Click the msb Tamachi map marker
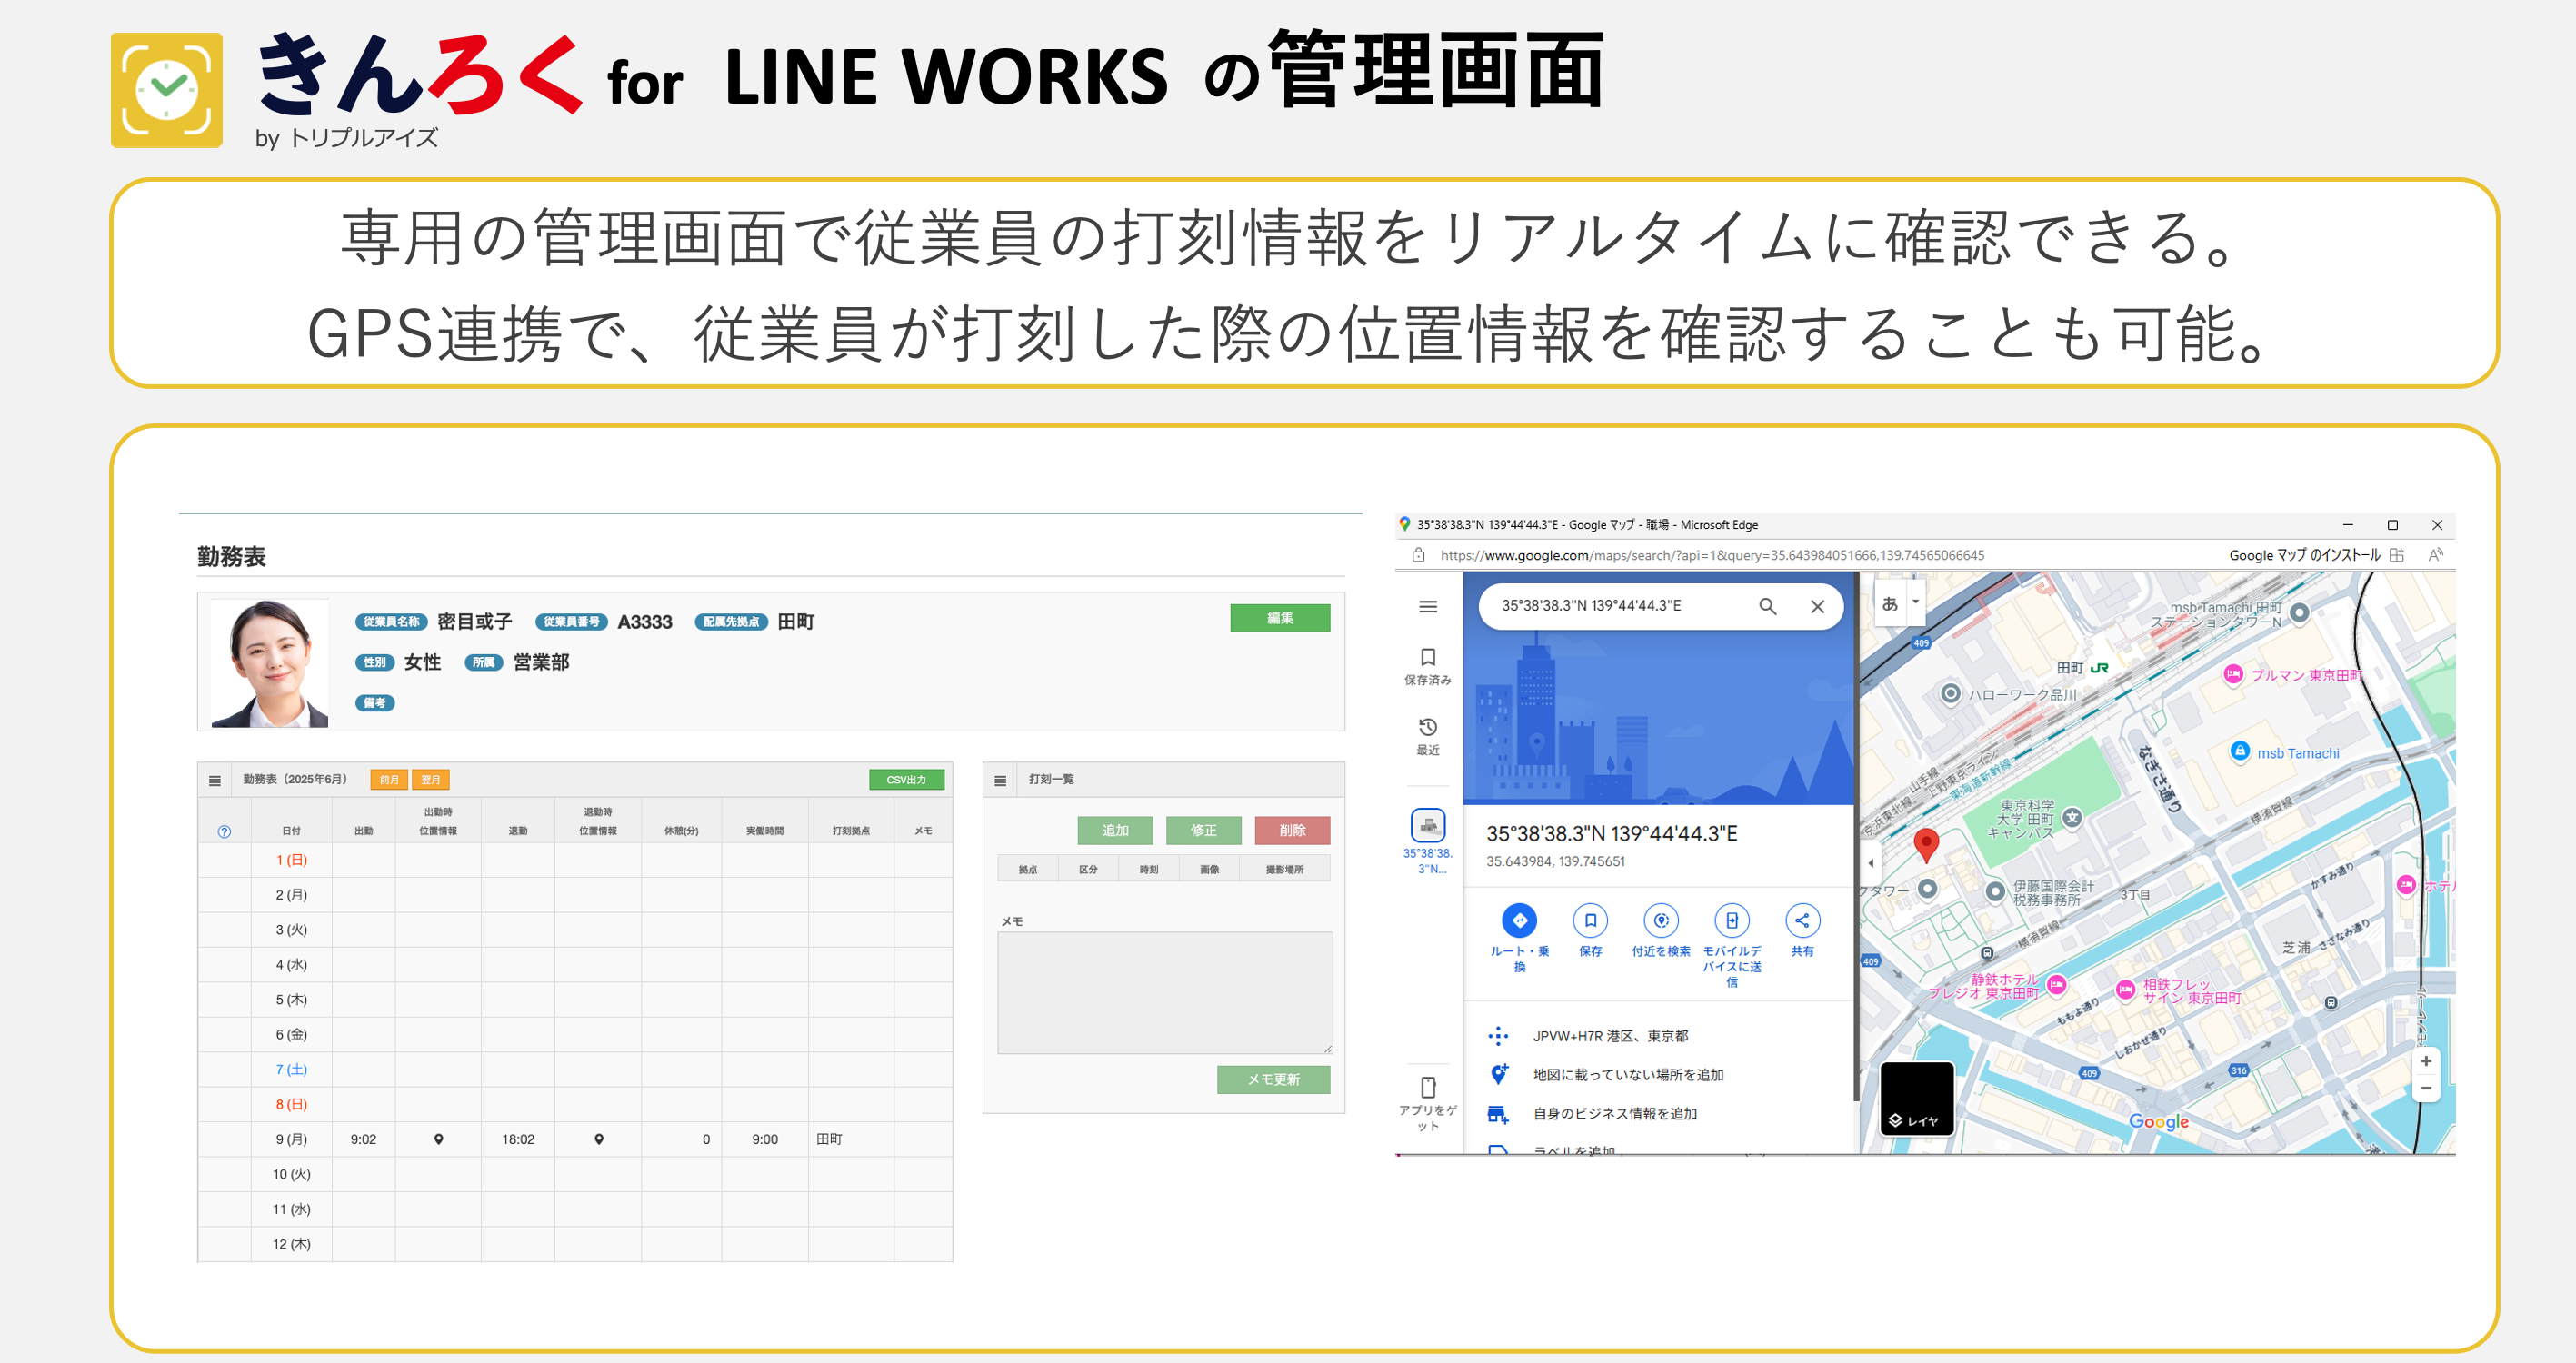2576x1363 pixels. (2240, 751)
